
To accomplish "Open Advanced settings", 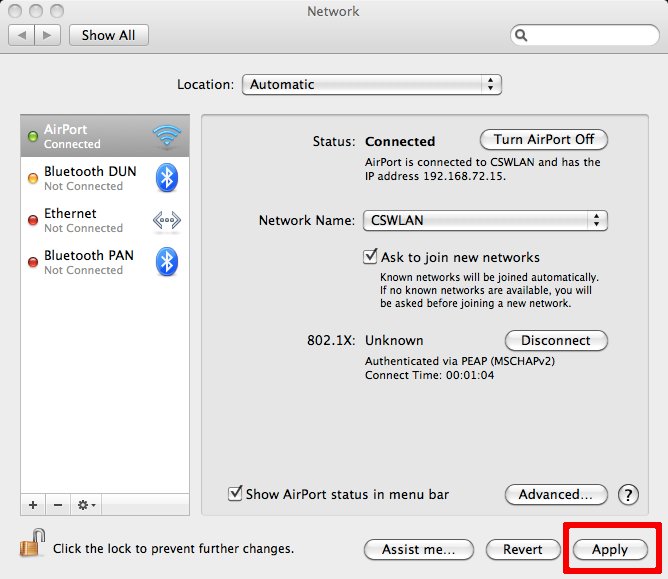I will (x=556, y=494).
